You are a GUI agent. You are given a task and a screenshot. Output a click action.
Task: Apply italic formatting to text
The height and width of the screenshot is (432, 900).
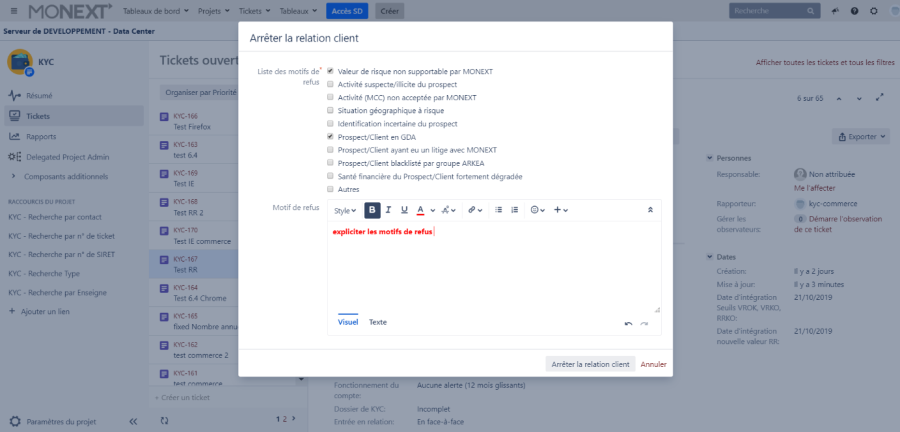(x=388, y=210)
